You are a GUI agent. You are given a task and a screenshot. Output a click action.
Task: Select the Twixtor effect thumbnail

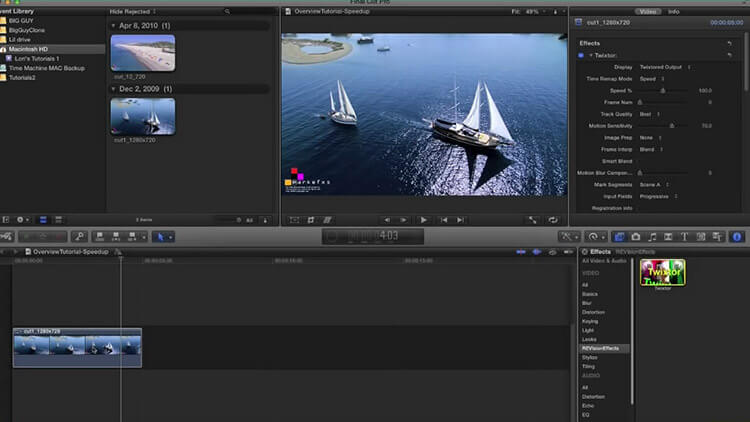[x=662, y=273]
